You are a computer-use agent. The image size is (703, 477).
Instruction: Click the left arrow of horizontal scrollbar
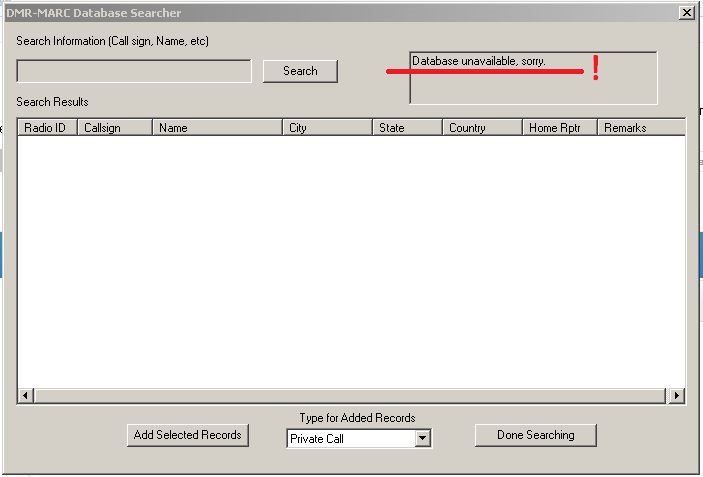(26, 395)
